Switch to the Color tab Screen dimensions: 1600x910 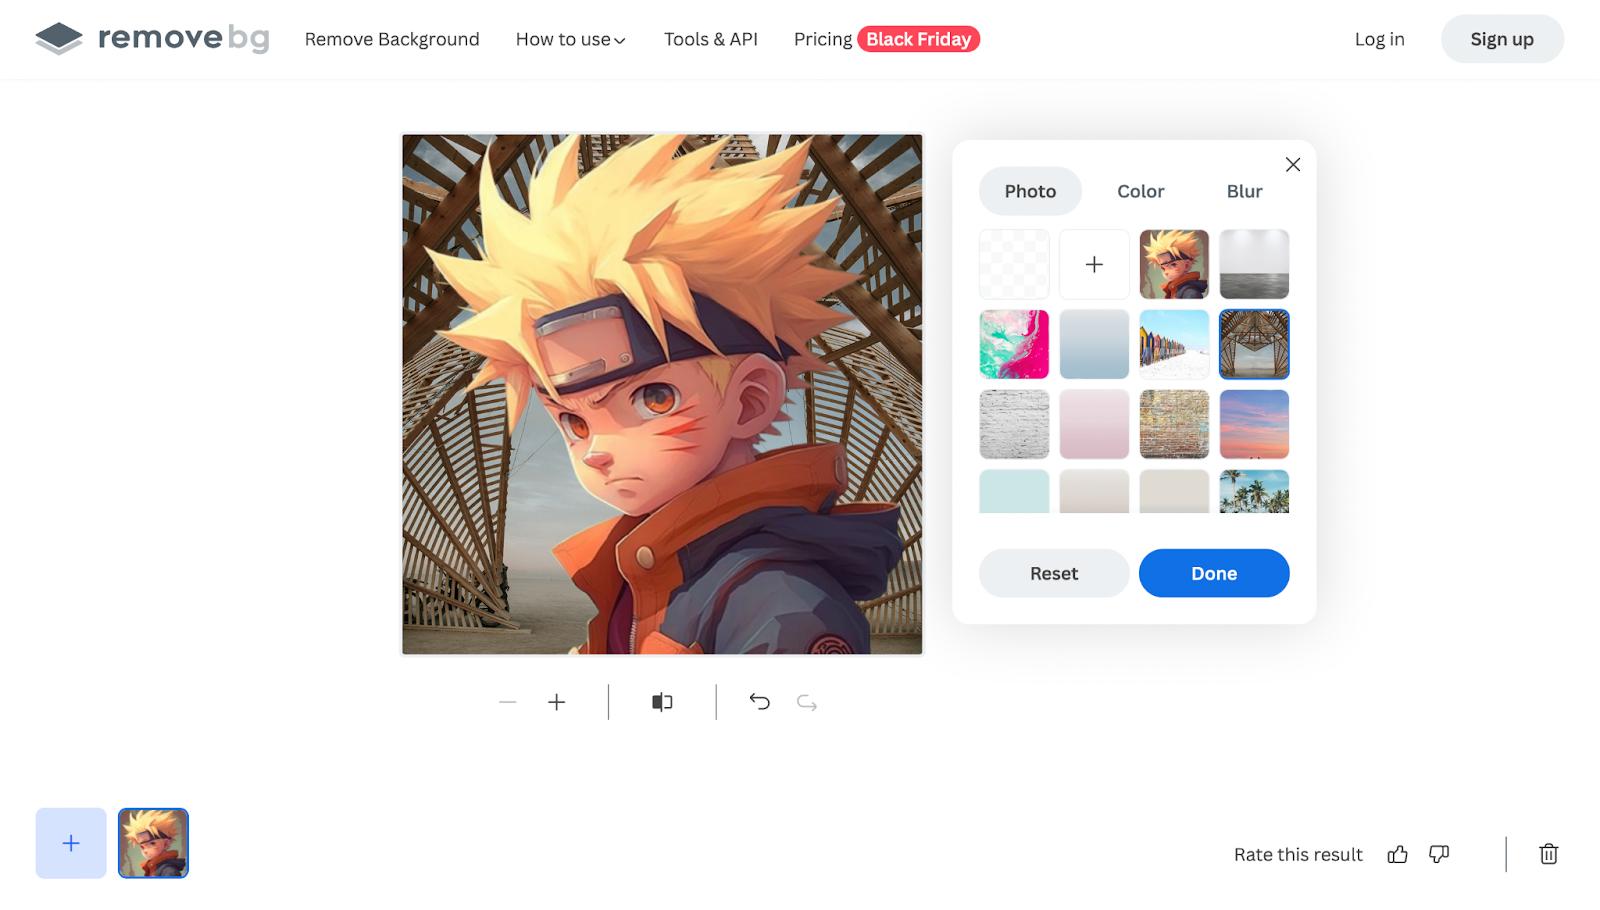[1140, 191]
